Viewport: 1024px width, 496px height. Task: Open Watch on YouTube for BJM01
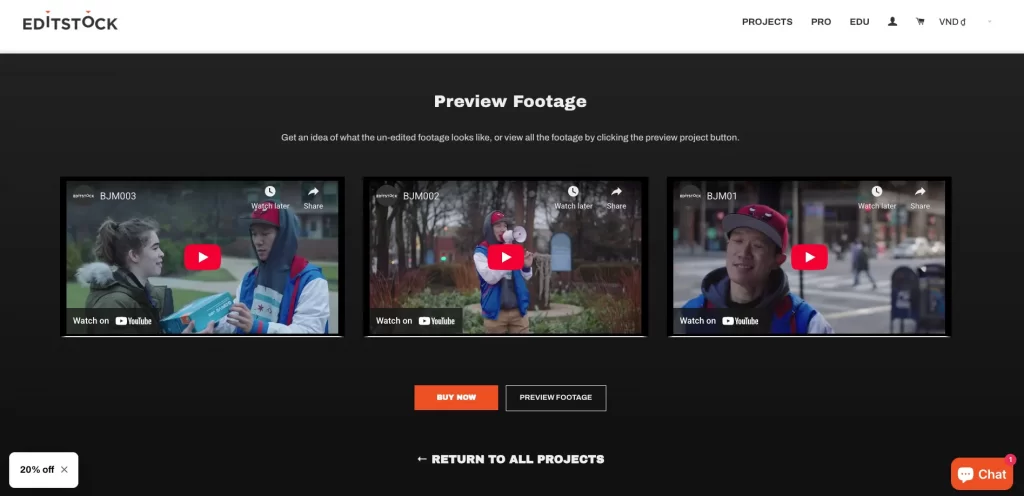[719, 320]
